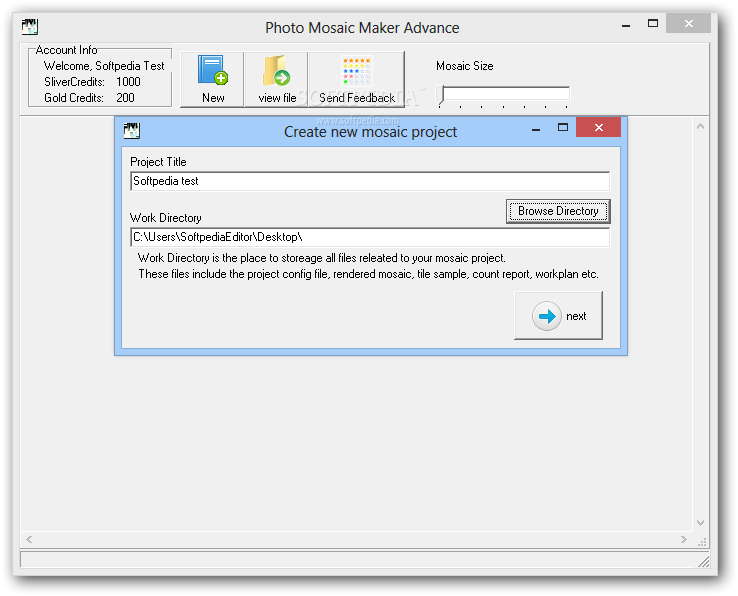This screenshot has height=596, width=738.
Task: Open the view file toolbar icon
Action: pos(277,79)
